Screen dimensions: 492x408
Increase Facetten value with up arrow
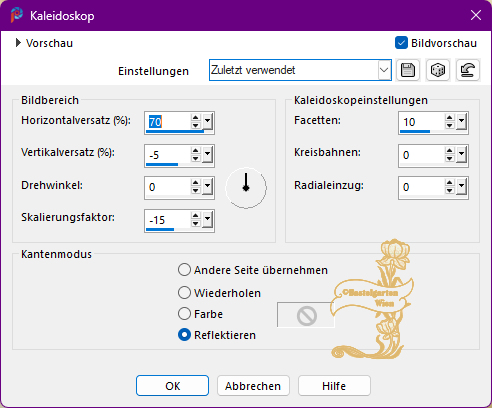click(450, 118)
